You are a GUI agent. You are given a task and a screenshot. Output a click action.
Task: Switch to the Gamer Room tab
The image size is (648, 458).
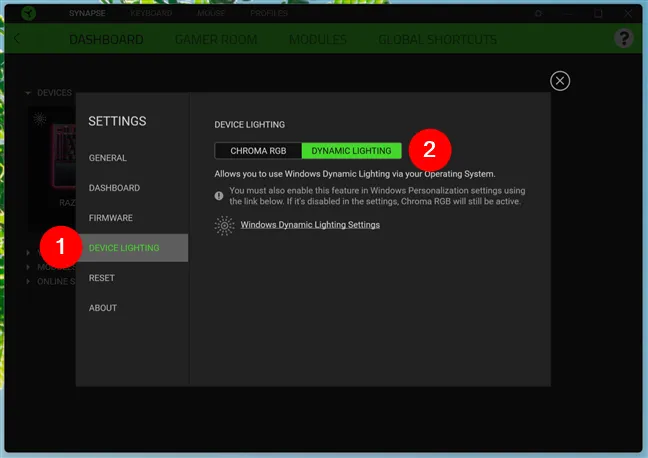(216, 40)
